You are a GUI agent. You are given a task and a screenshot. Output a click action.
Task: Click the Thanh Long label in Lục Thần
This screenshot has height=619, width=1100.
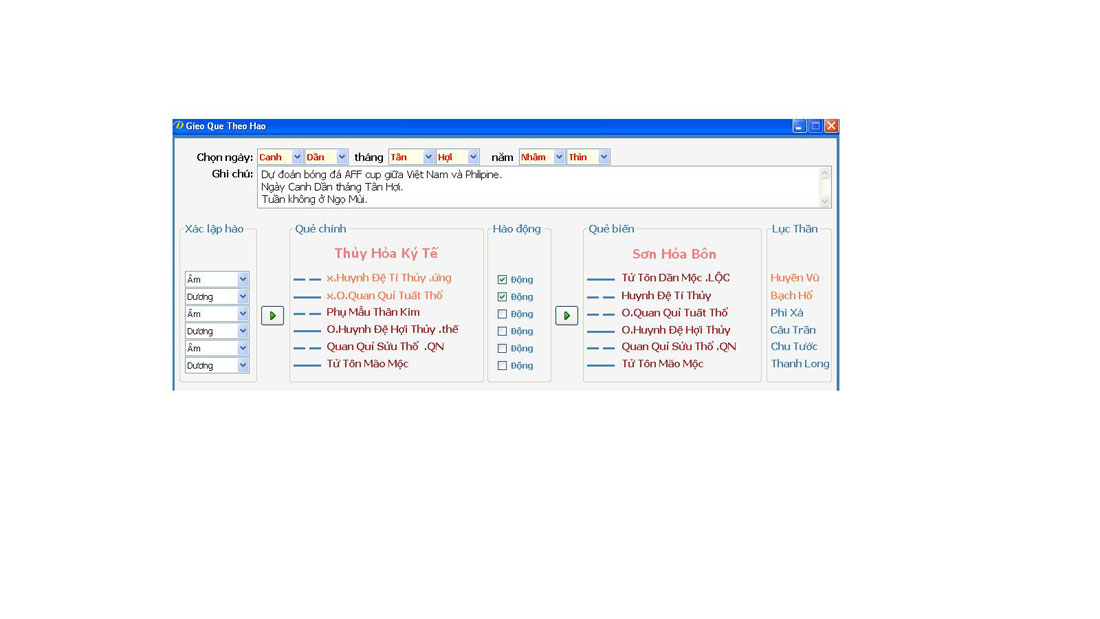(799, 364)
